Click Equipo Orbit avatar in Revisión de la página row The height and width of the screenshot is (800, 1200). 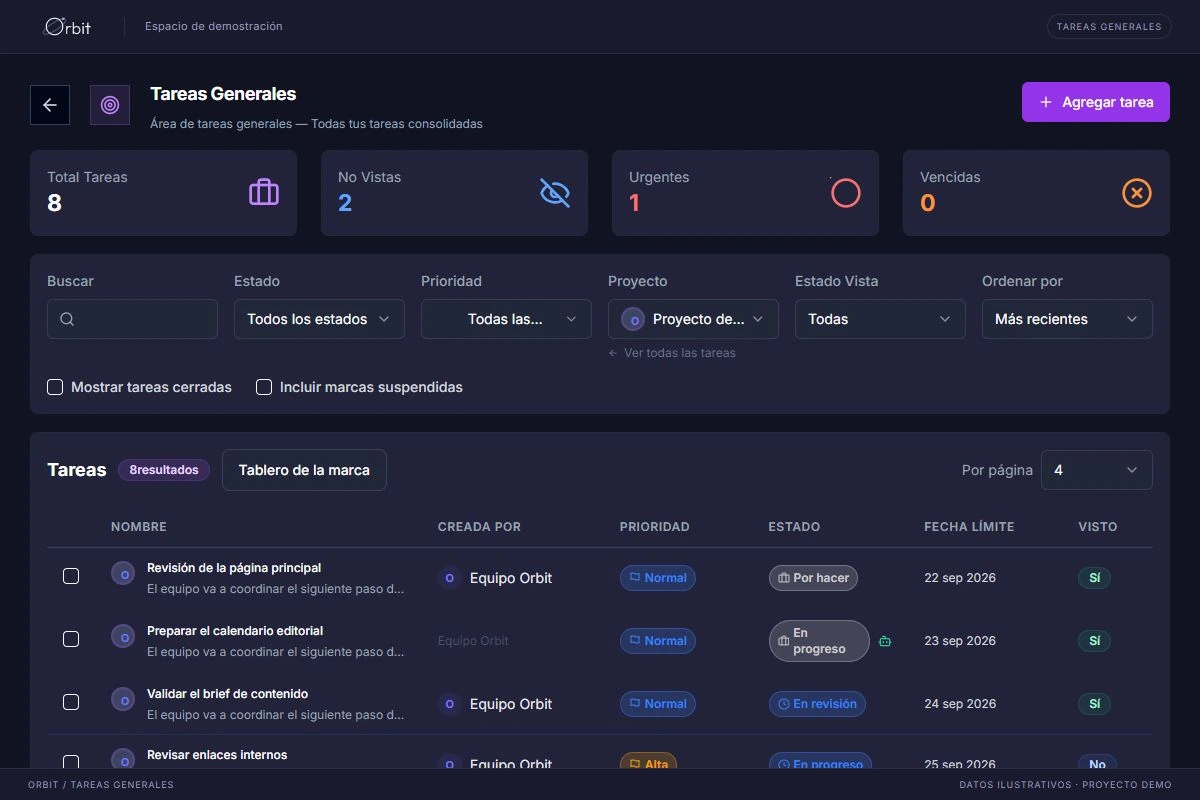(450, 578)
